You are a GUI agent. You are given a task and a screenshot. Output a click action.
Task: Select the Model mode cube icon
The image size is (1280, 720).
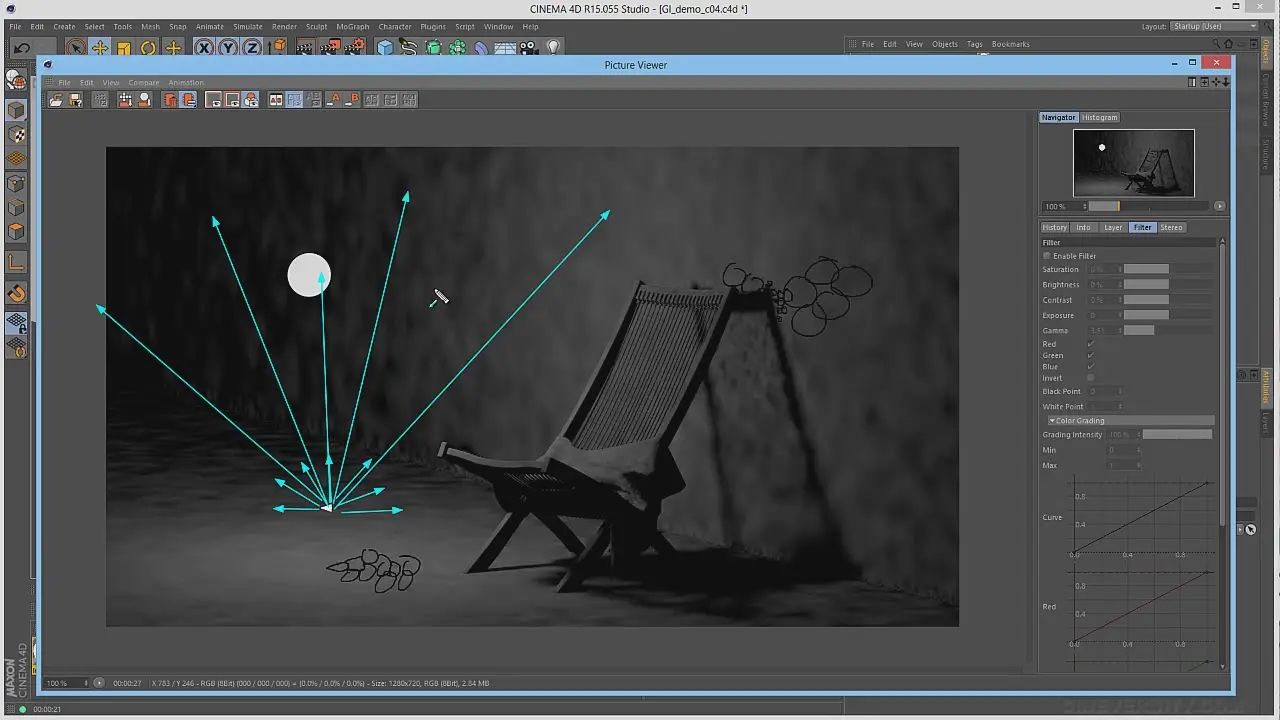(x=16, y=110)
